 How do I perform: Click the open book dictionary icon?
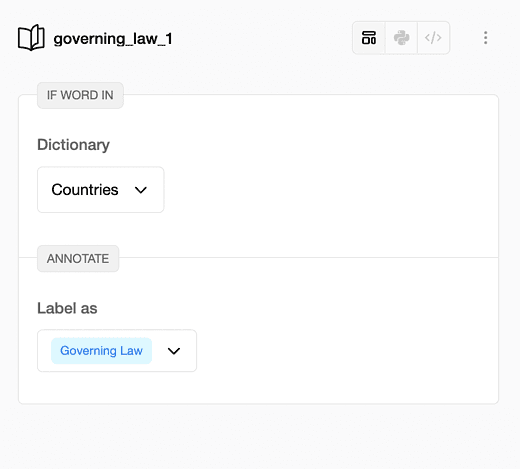tap(31, 38)
